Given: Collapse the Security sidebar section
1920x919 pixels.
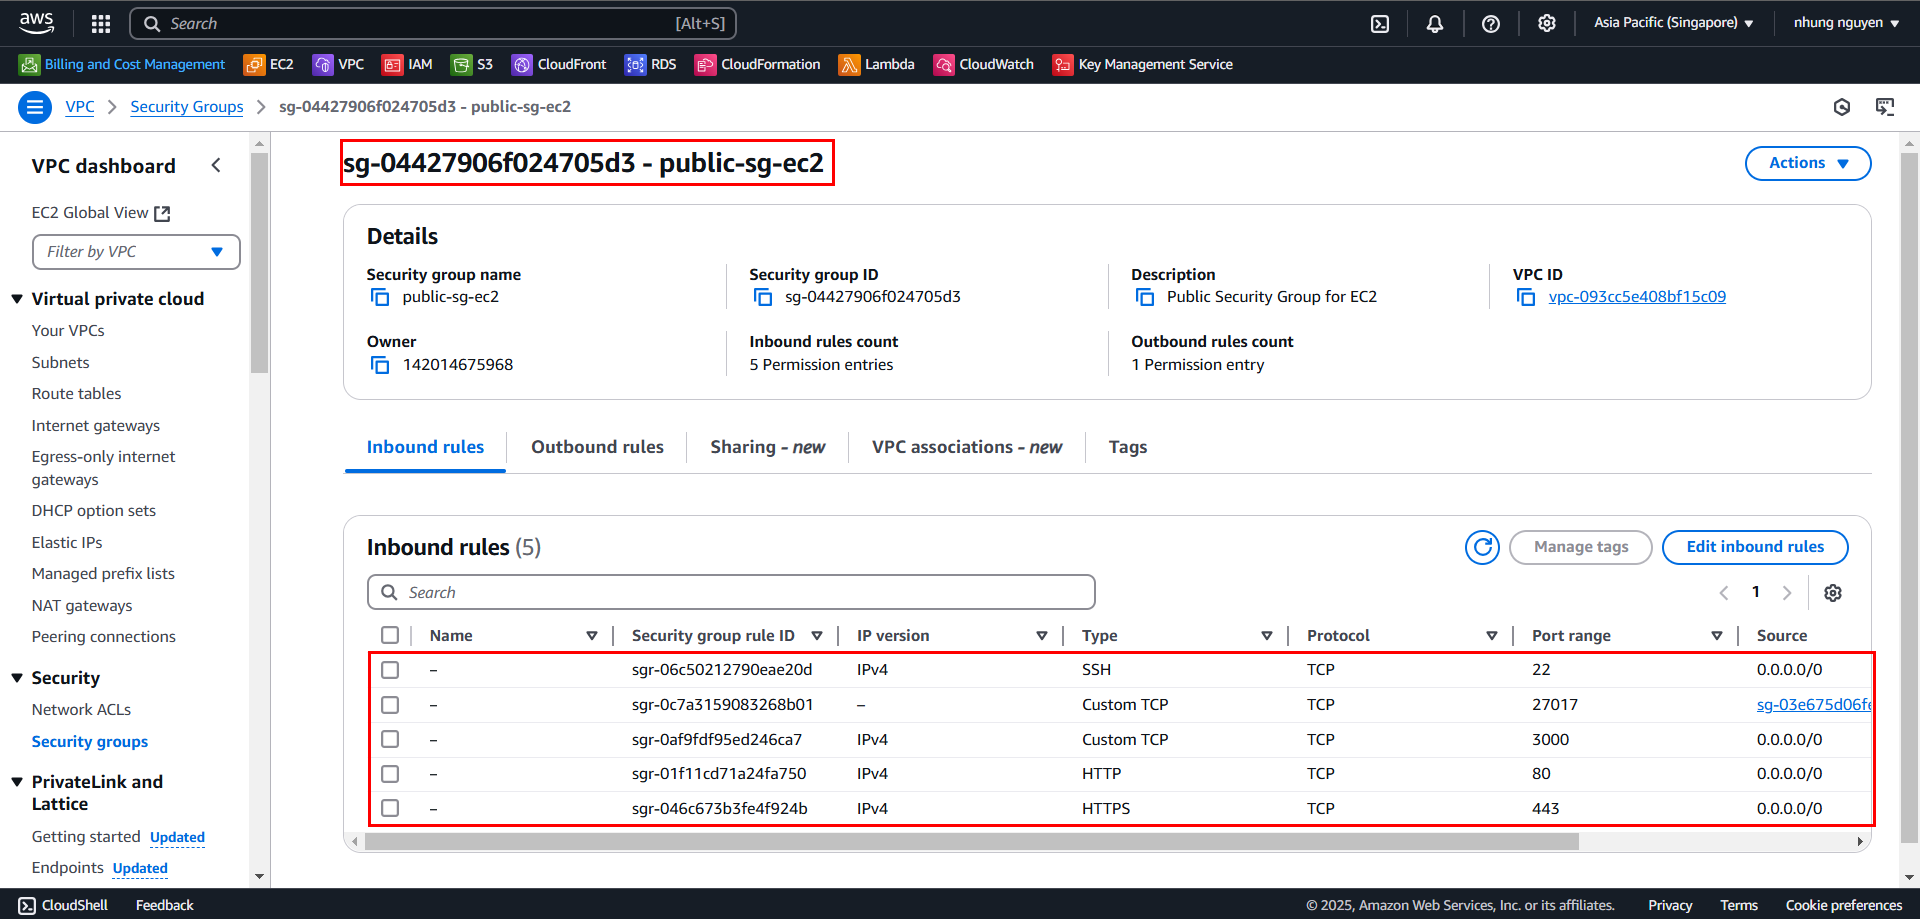Looking at the screenshot, I should pyautogui.click(x=17, y=678).
